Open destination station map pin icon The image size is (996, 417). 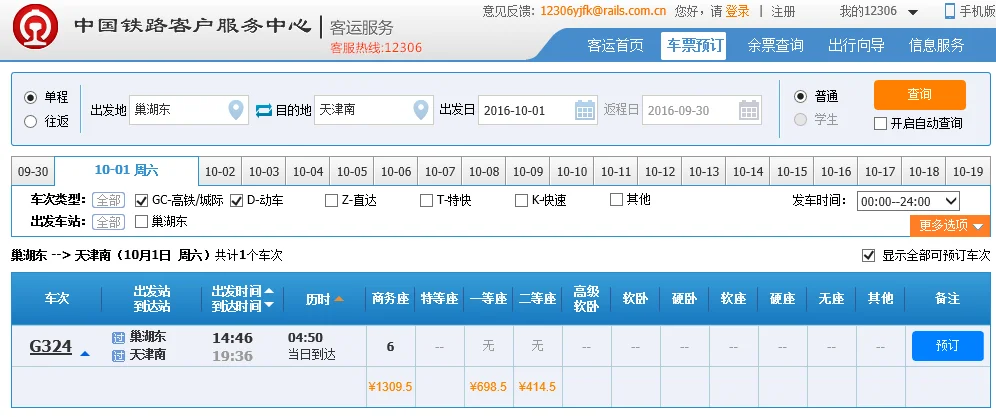tap(421, 110)
